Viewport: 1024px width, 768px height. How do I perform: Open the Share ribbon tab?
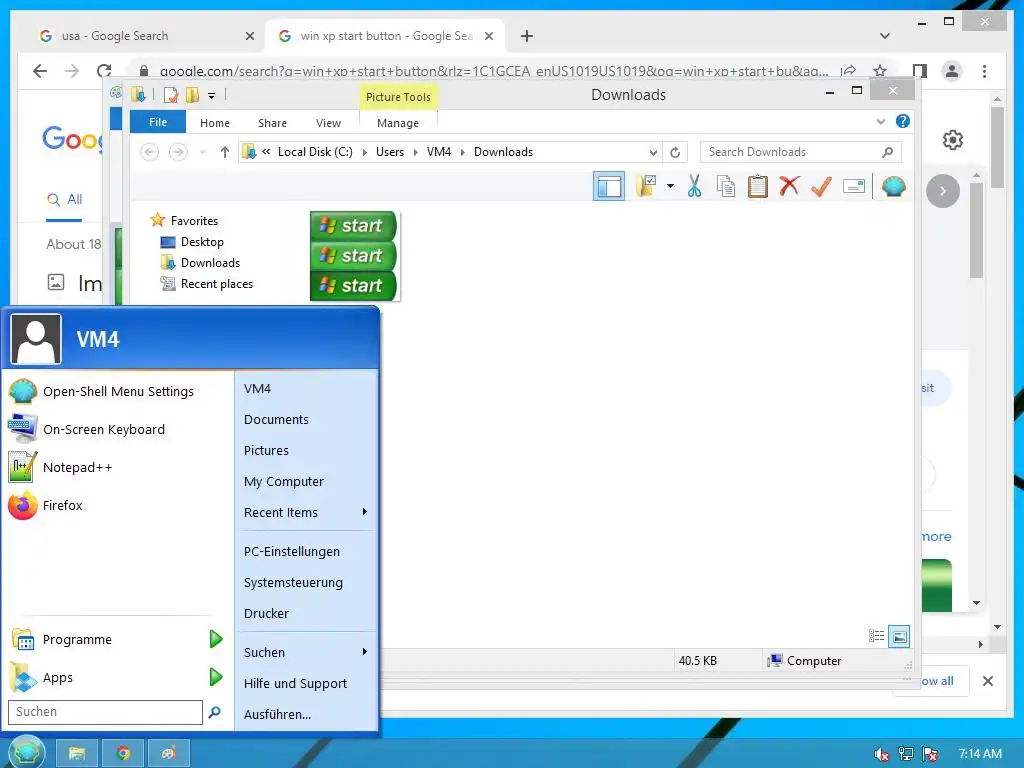point(272,123)
